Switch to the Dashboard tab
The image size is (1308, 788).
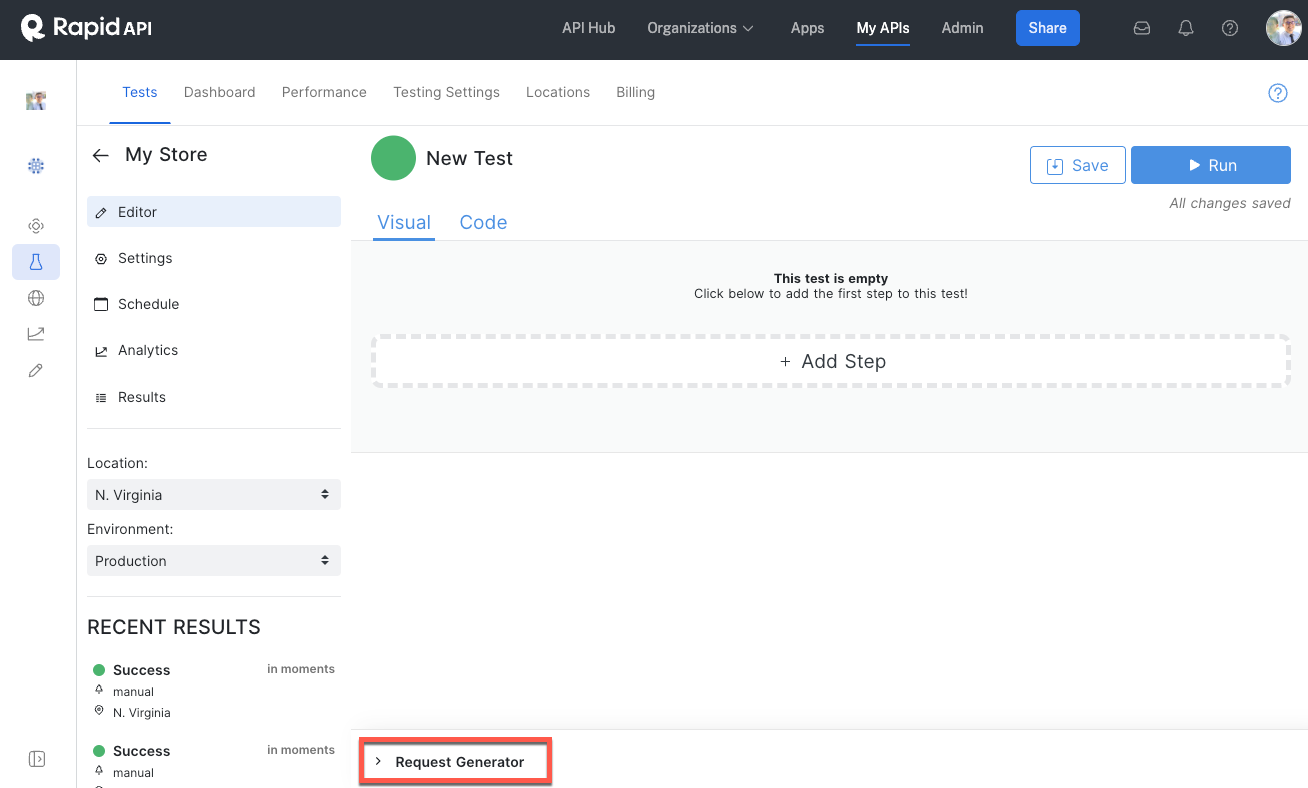[x=220, y=92]
